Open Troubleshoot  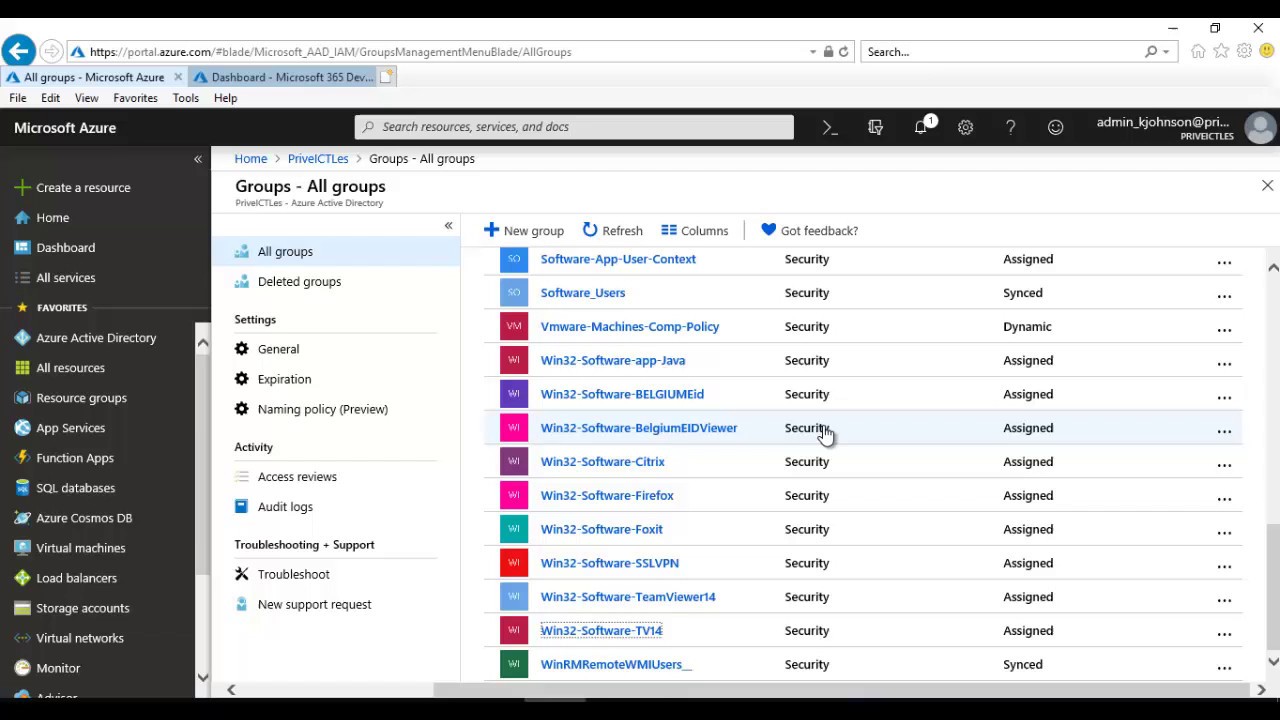(x=293, y=574)
